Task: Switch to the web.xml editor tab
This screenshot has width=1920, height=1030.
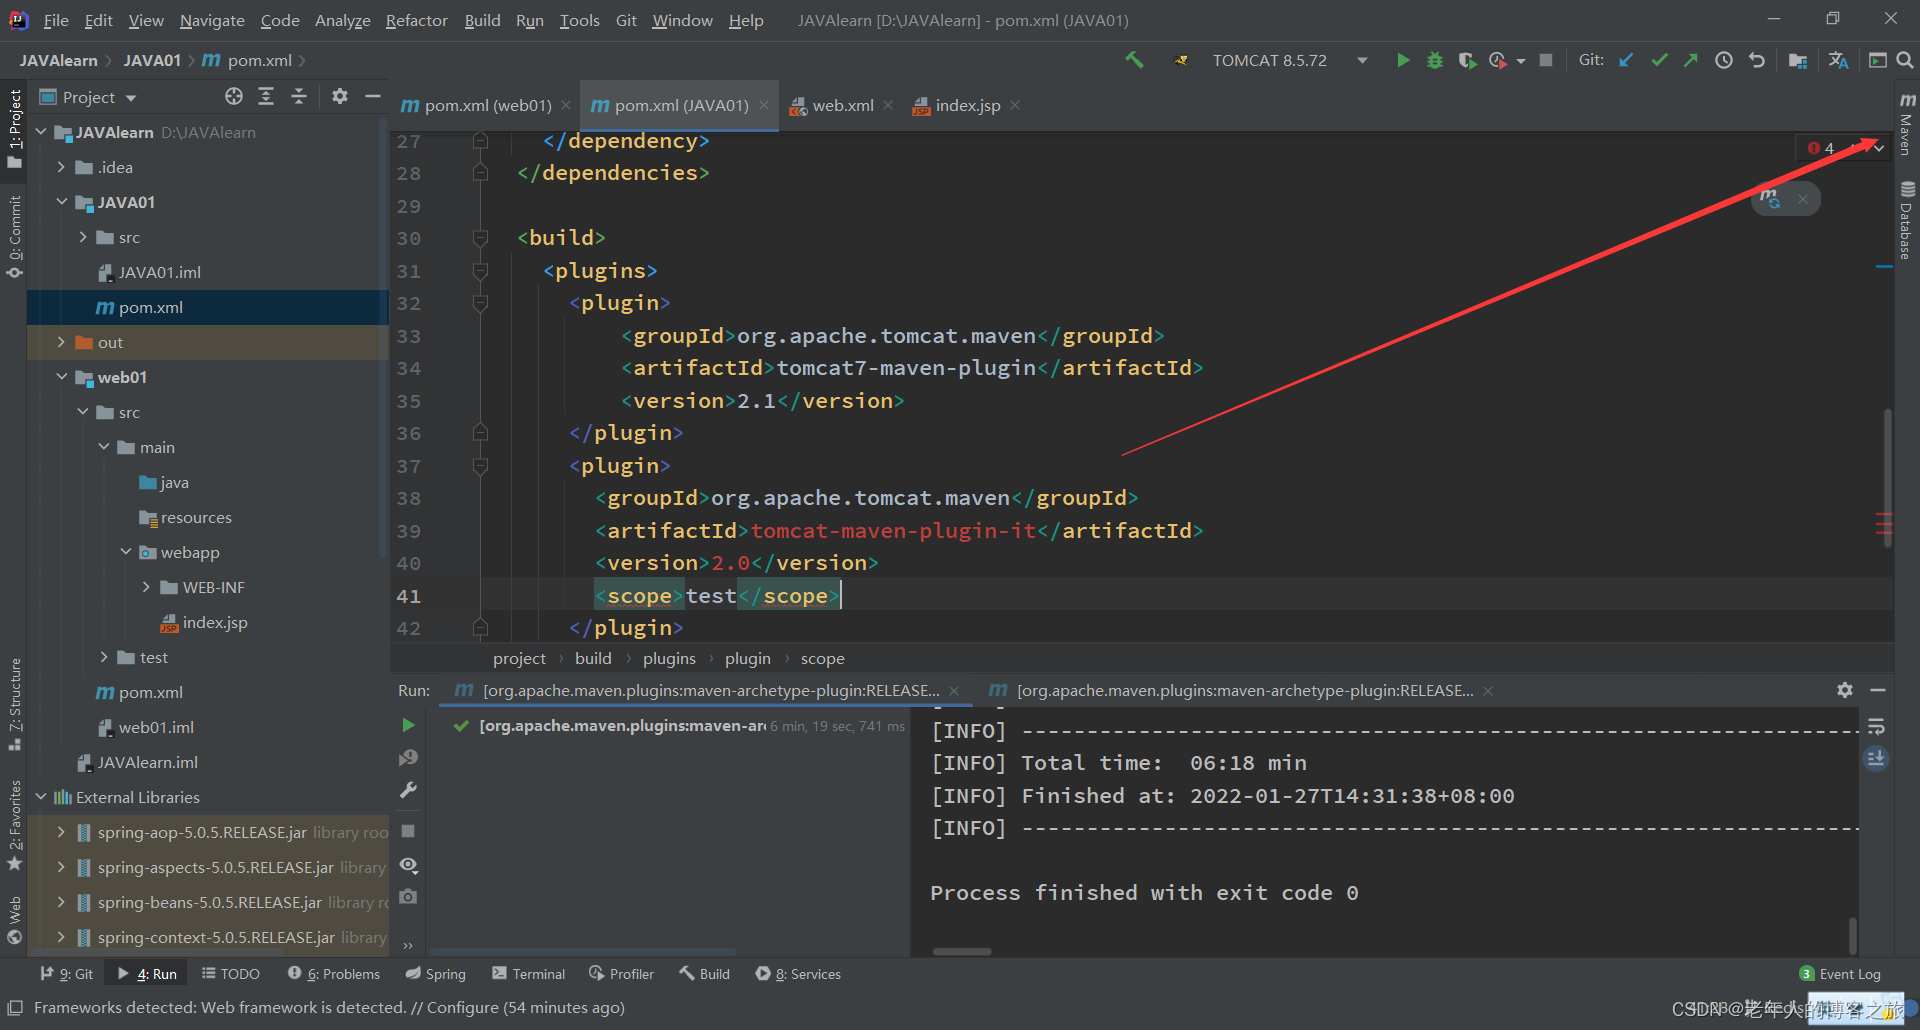Action: (x=841, y=105)
